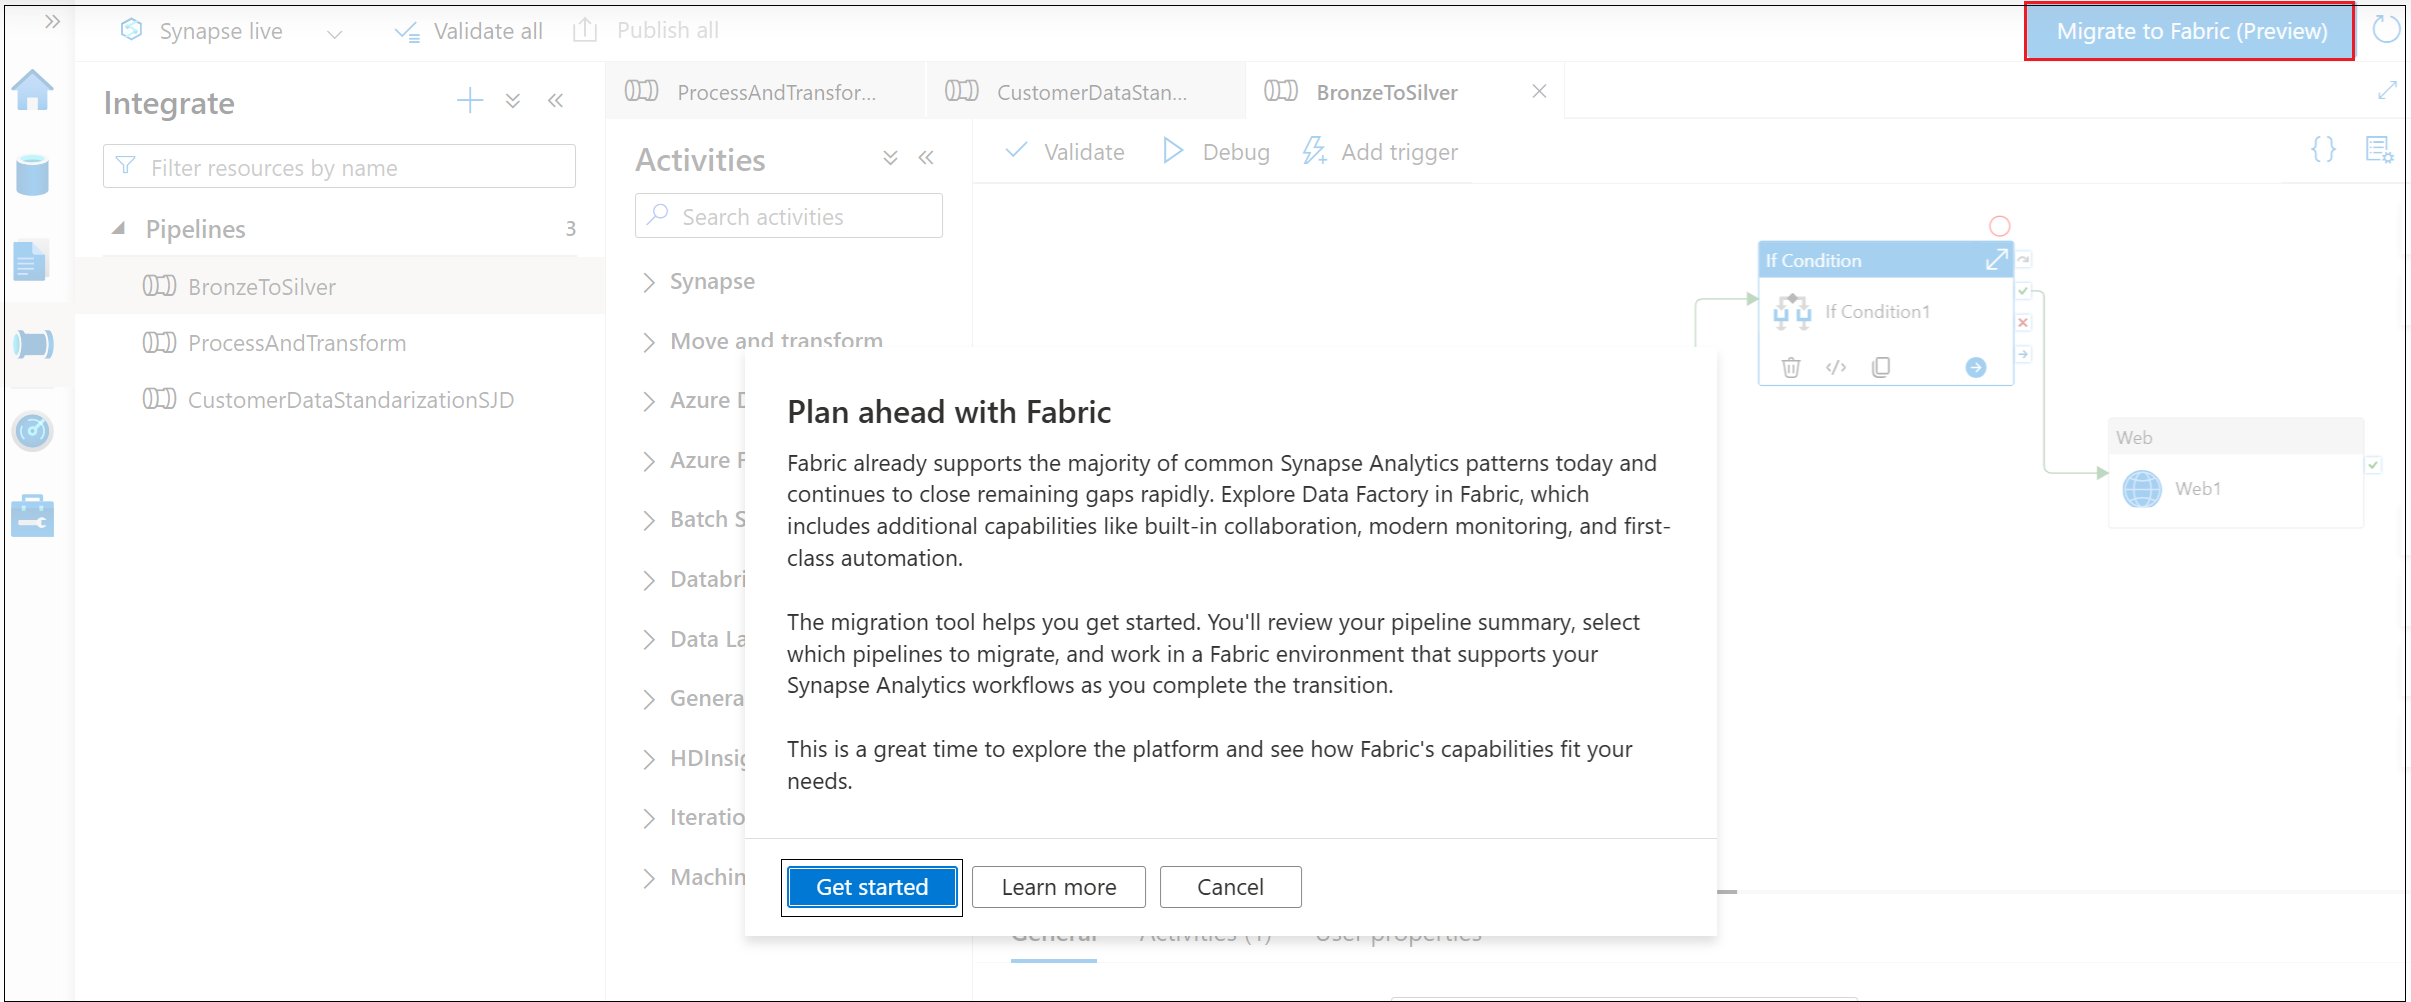The height and width of the screenshot is (1002, 2411).
Task: Click the Web1 success output connector
Action: coord(2373,465)
